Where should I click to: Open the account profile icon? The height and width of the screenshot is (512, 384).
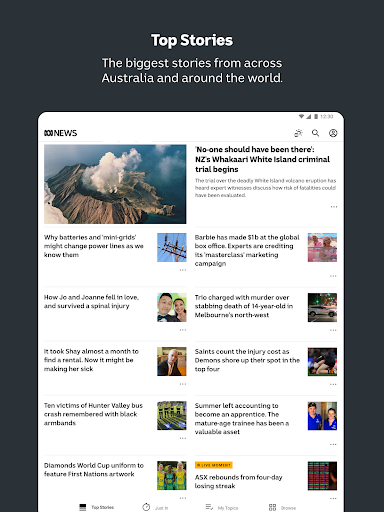click(x=333, y=133)
